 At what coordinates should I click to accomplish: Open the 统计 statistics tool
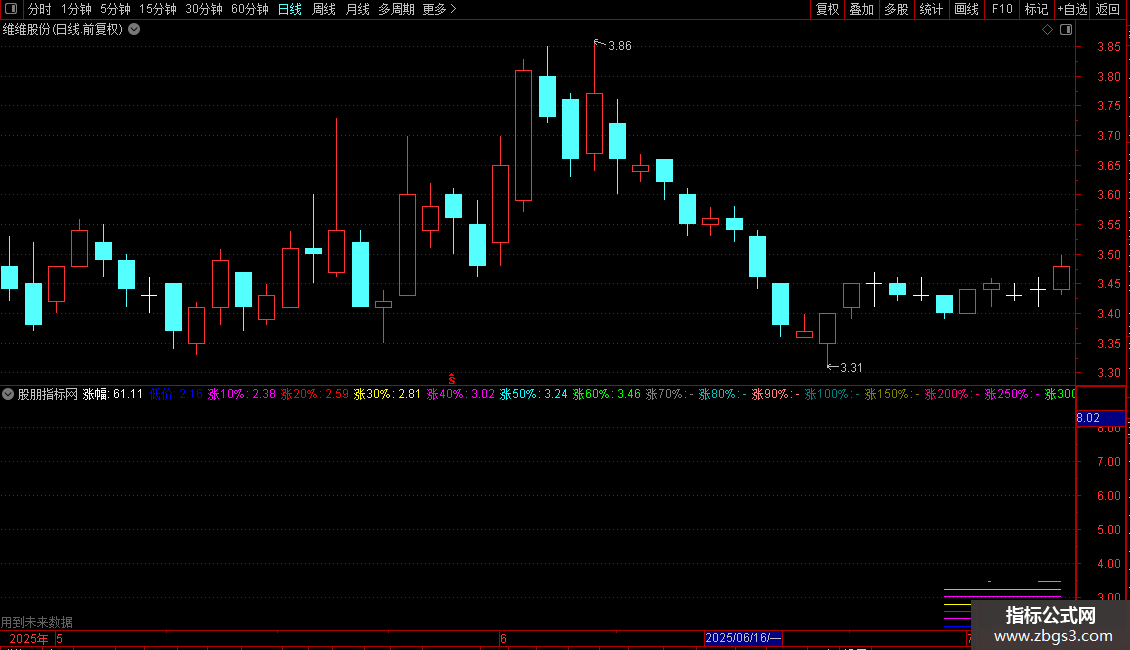click(931, 9)
